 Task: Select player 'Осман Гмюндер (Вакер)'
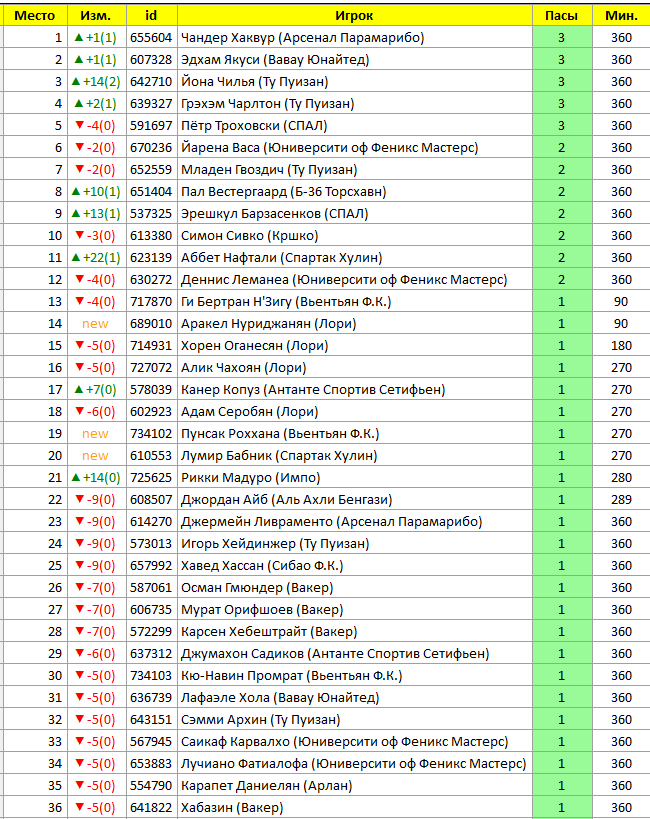257,588
